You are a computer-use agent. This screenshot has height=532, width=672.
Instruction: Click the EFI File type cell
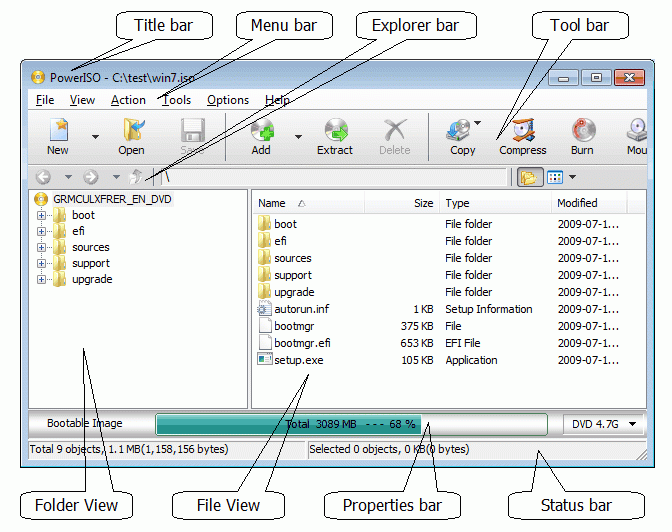[x=462, y=343]
